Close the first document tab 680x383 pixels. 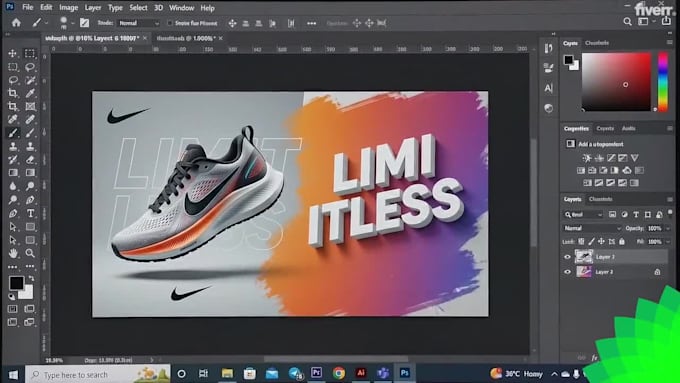click(x=145, y=38)
